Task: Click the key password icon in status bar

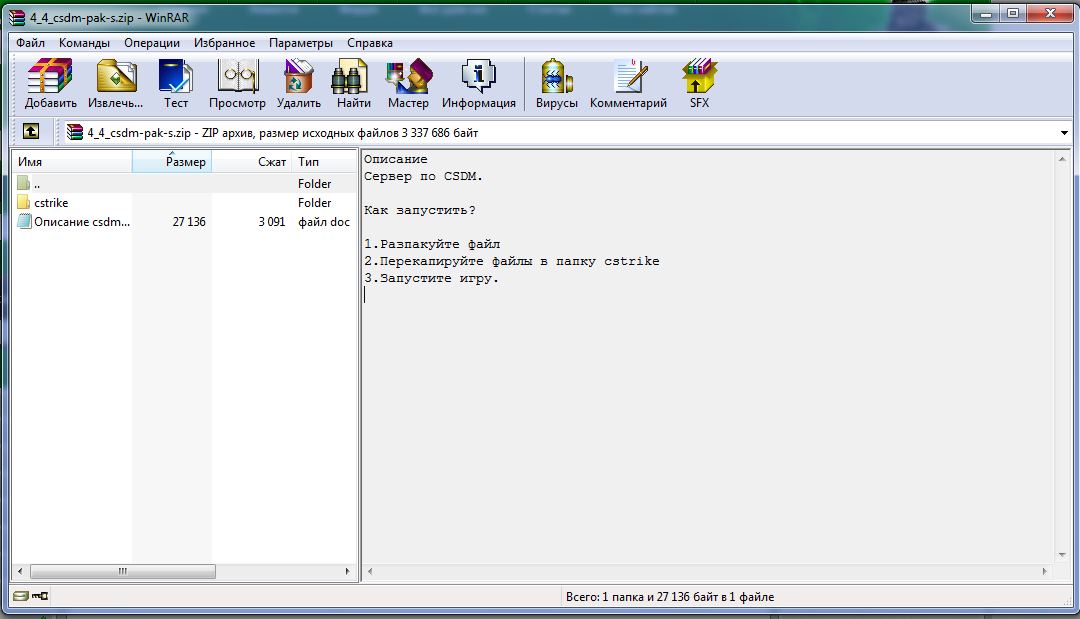Action: point(41,597)
